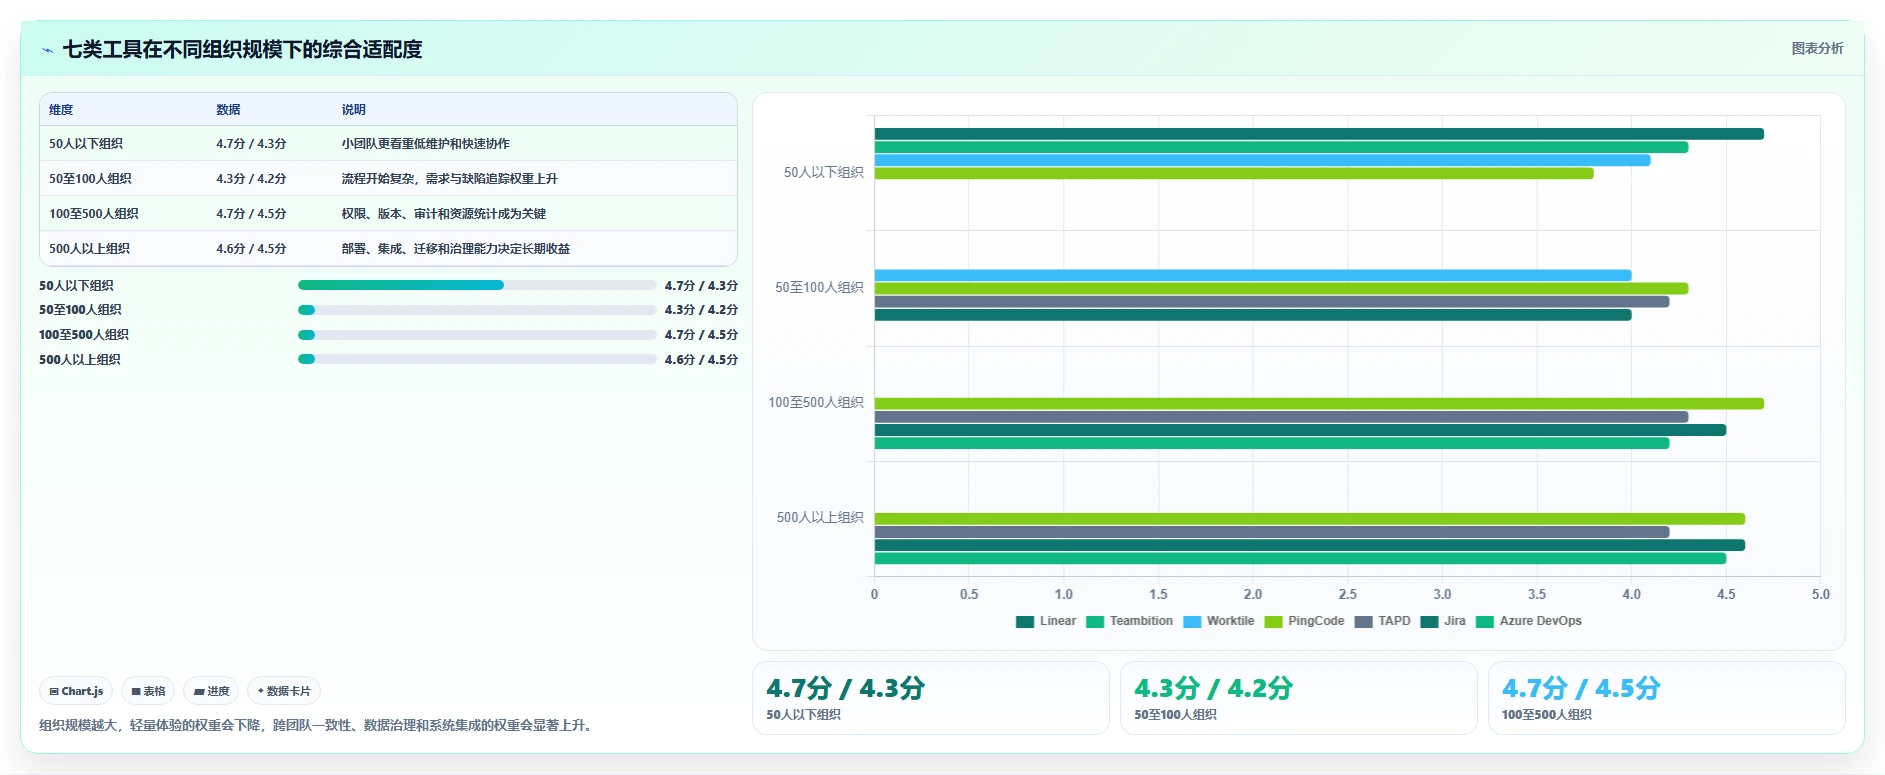Viewport: 1885px width, 775px height.
Task: Select the text 权限、版本、审计和资源统计成为关键
Action: click(x=443, y=214)
